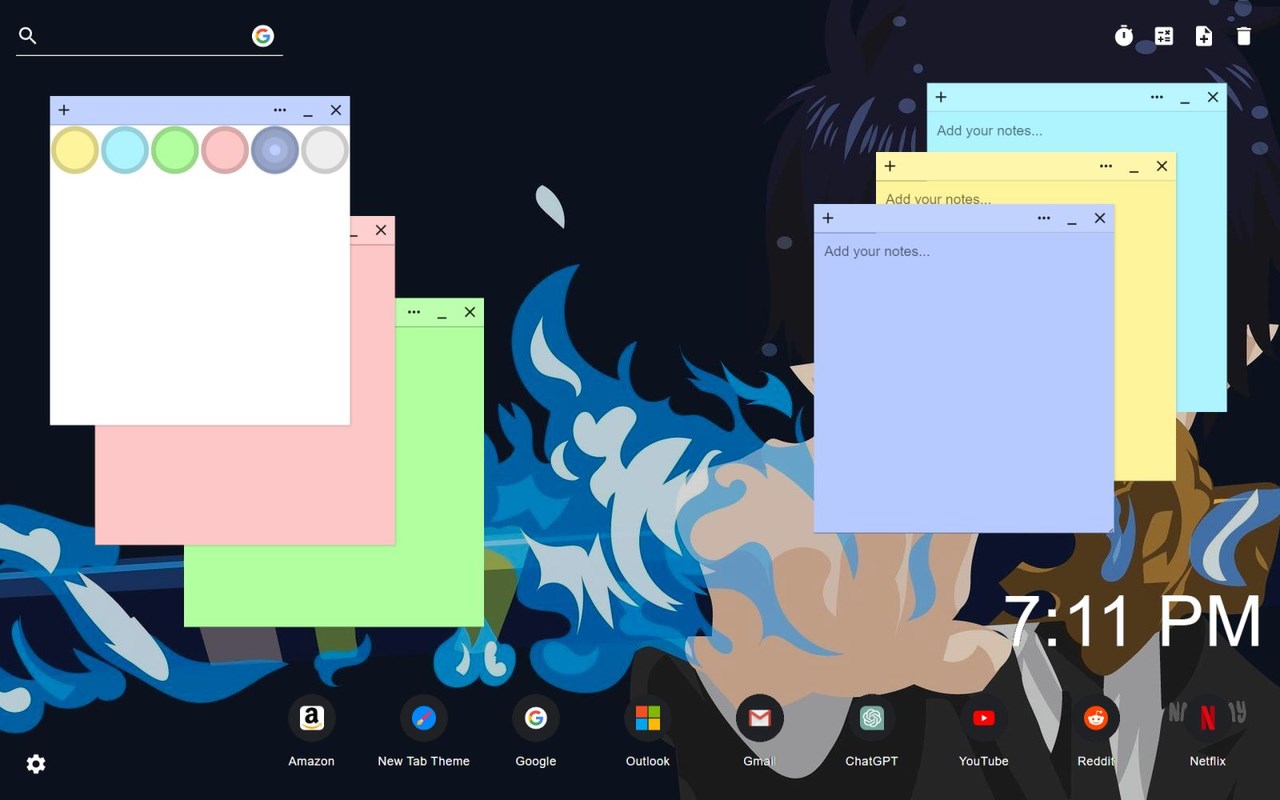
Task: Click the plus icon on cyan note
Action: tap(941, 97)
